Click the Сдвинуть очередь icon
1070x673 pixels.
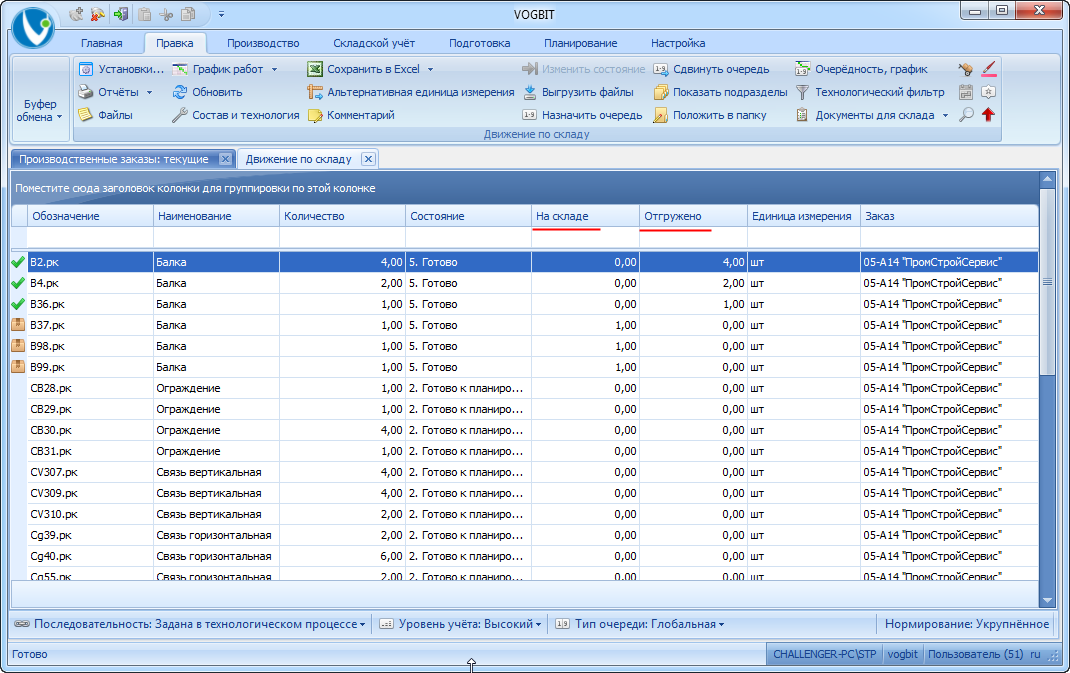661,69
